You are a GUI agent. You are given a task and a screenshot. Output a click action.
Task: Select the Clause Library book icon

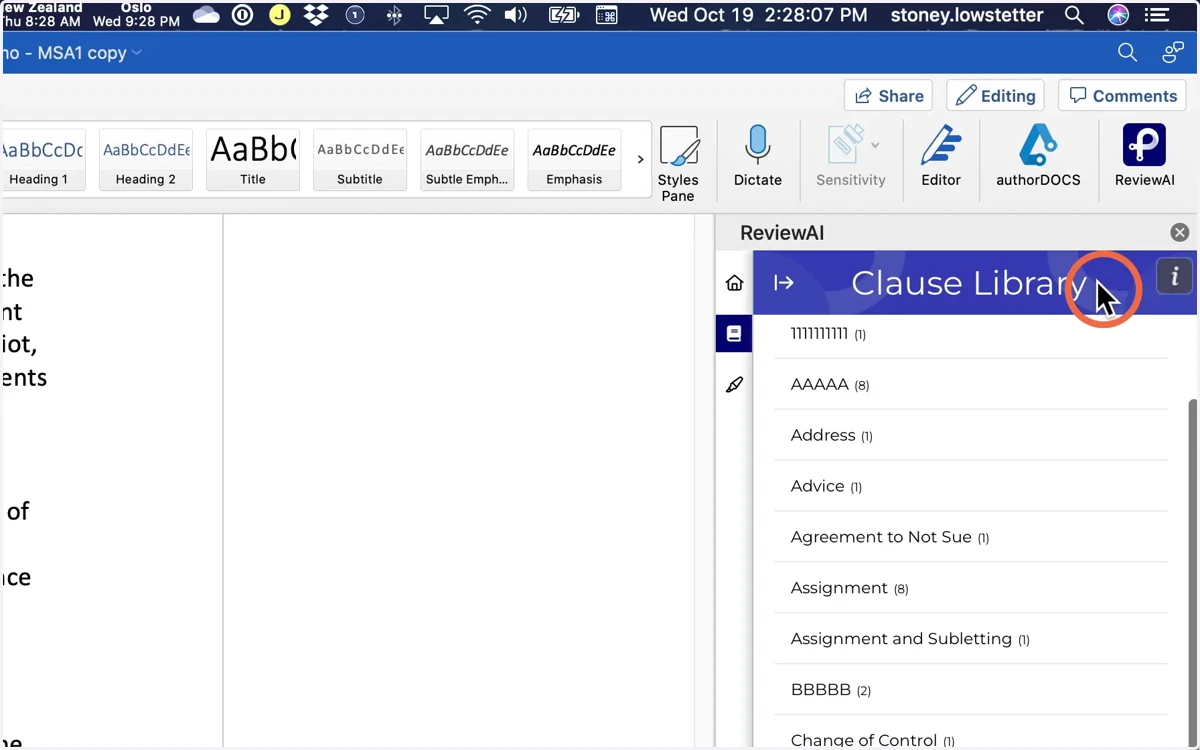point(734,334)
